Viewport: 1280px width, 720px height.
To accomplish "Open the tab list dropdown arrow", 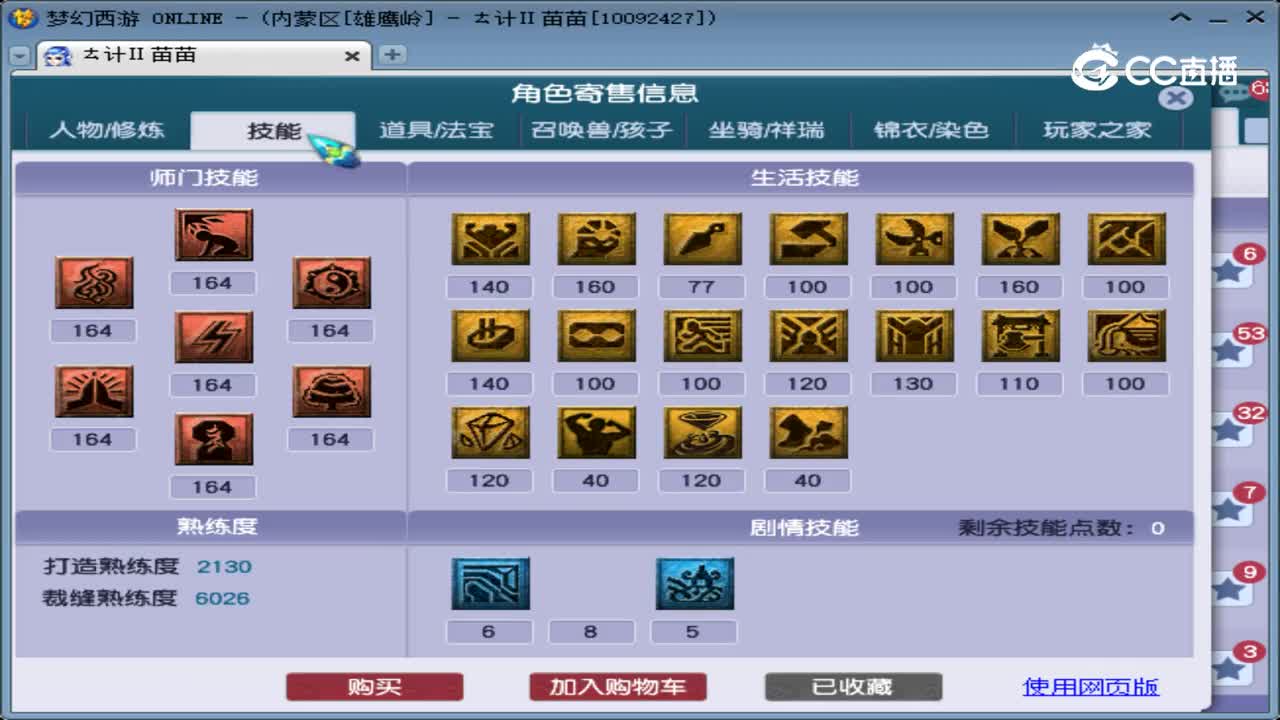I will (20, 56).
